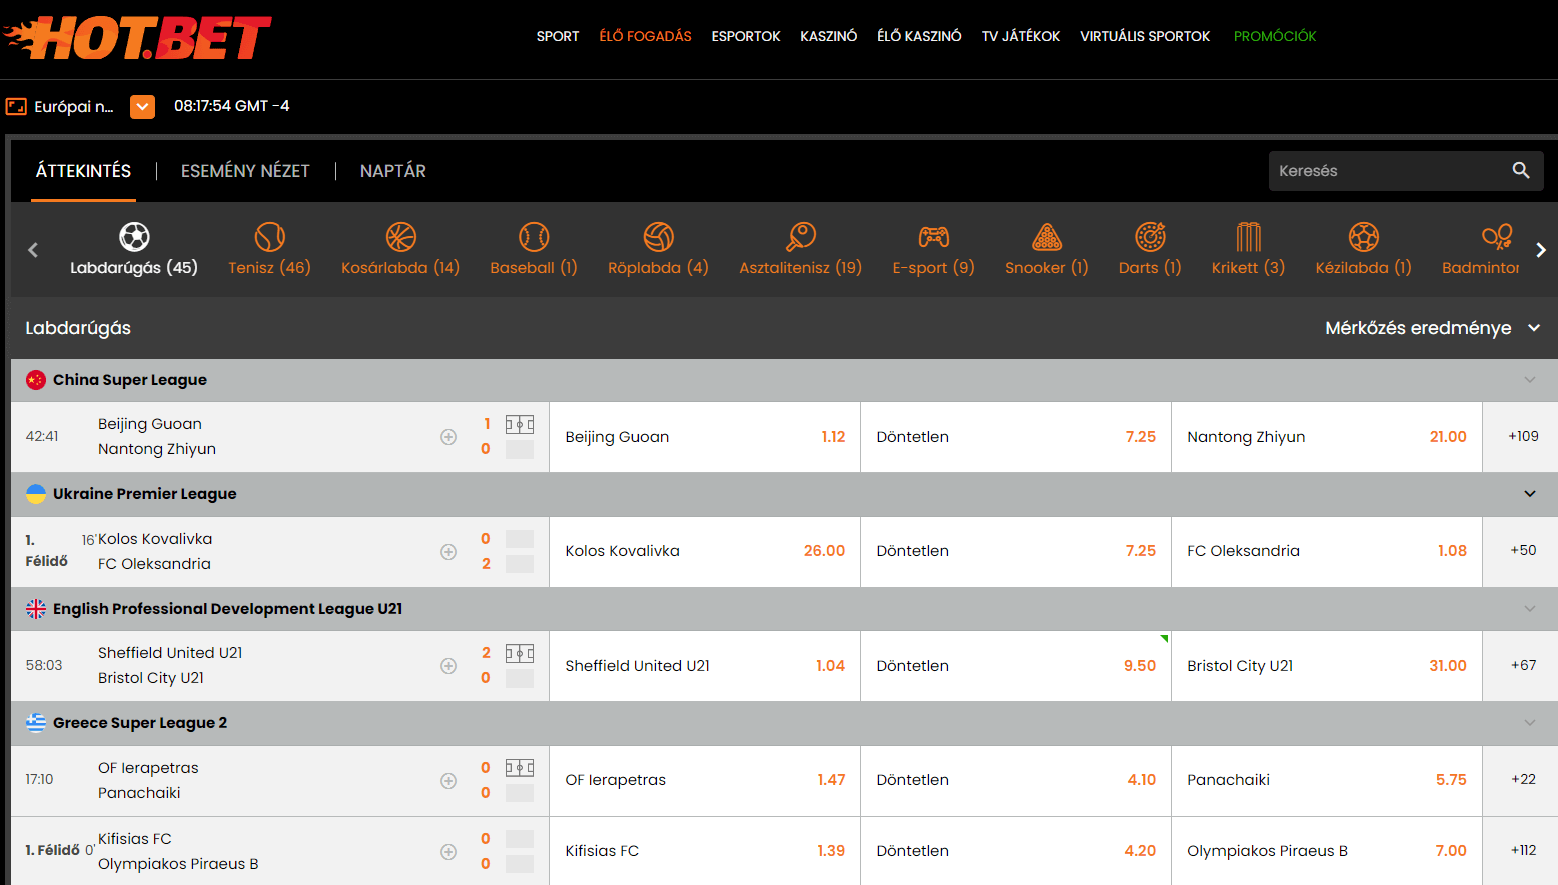
Task: Open the ÉLŐ FOGADÁS menu item
Action: (645, 36)
